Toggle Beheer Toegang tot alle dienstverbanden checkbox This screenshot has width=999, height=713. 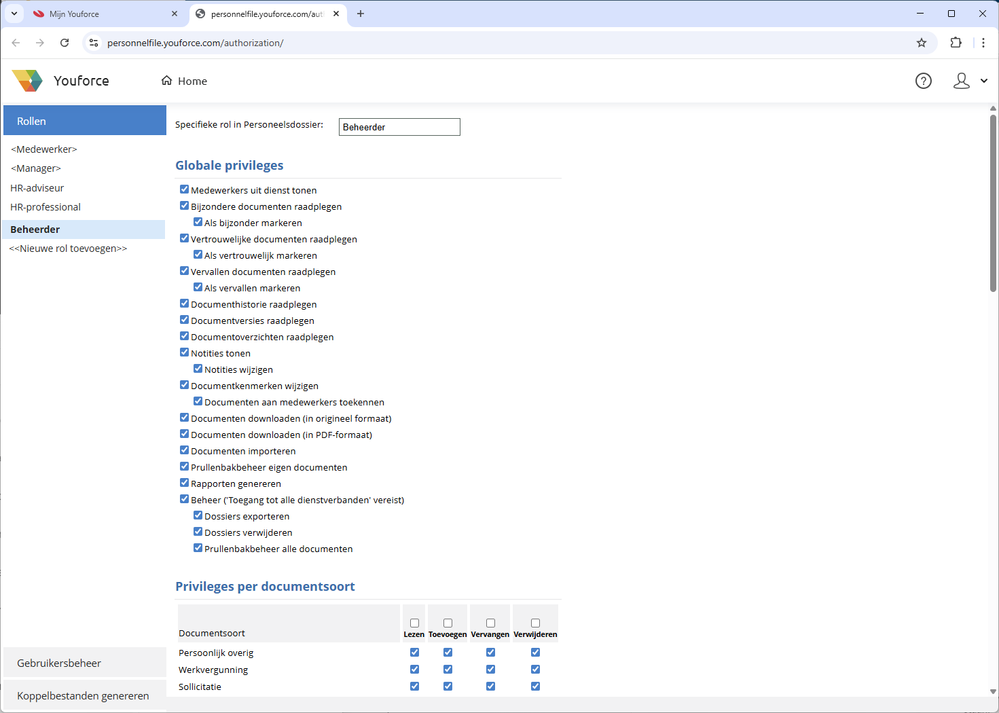[184, 499]
